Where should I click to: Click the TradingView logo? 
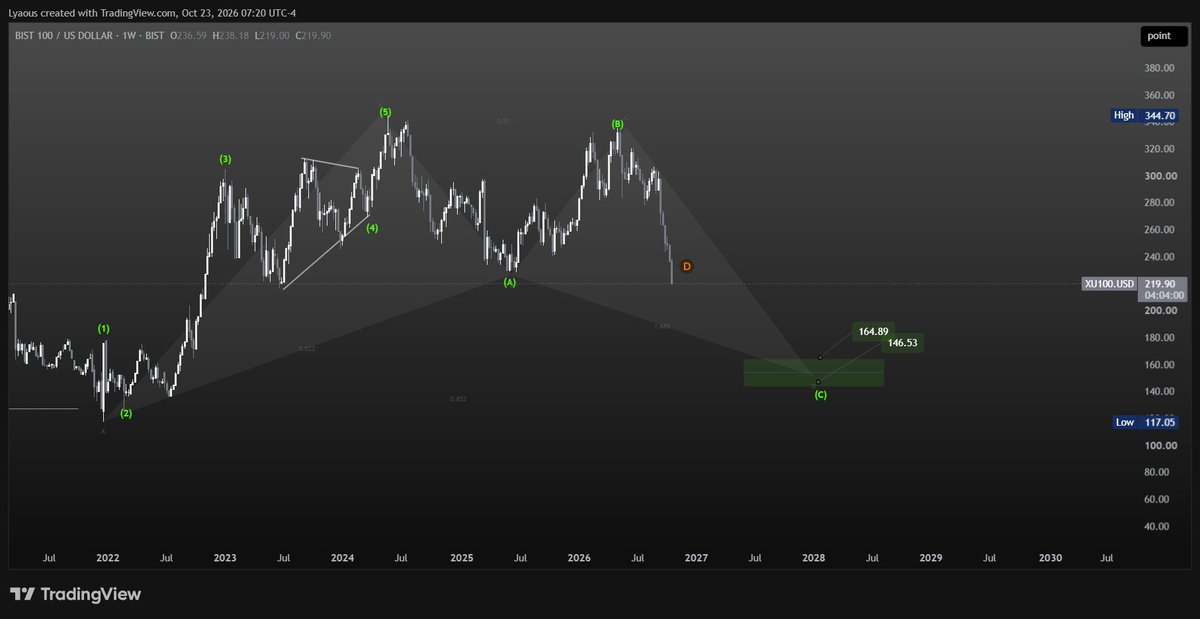click(76, 594)
